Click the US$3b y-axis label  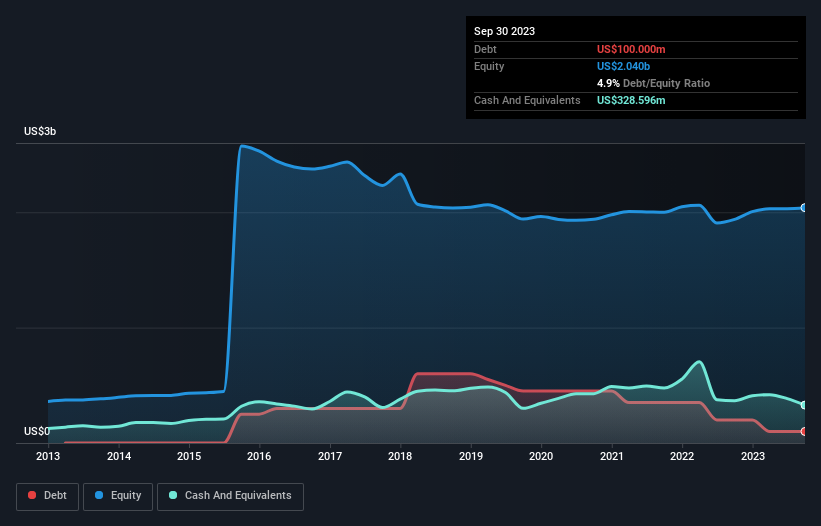tap(40, 131)
